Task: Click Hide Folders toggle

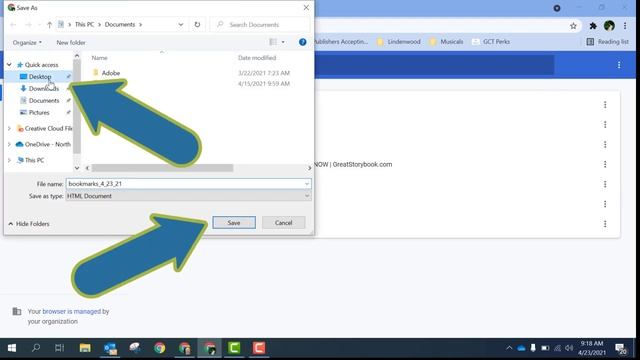Action: [29, 224]
